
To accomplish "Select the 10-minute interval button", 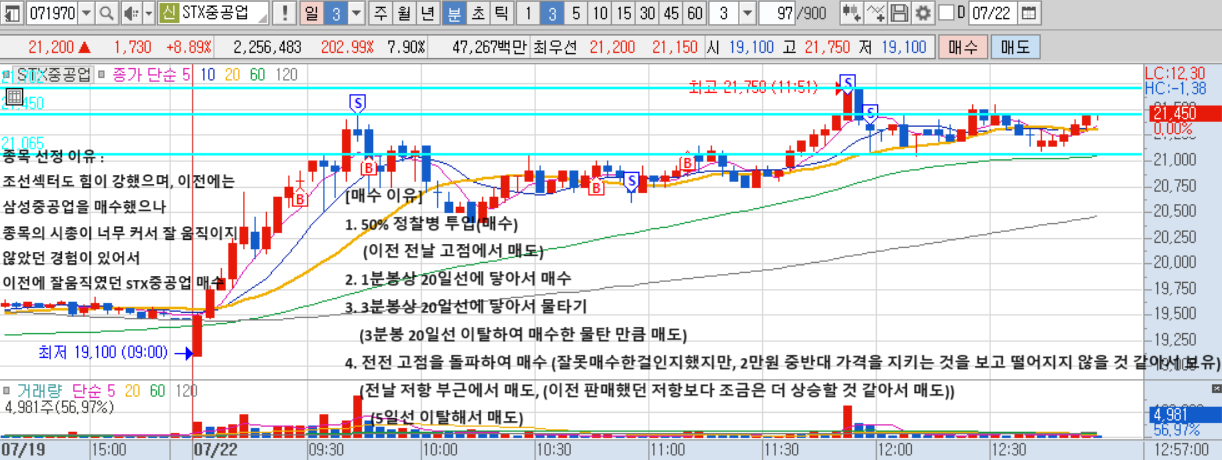I will (599, 14).
